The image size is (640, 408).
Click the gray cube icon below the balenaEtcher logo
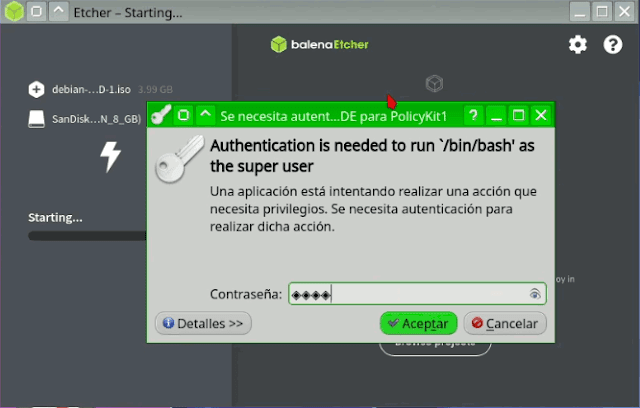(434, 84)
